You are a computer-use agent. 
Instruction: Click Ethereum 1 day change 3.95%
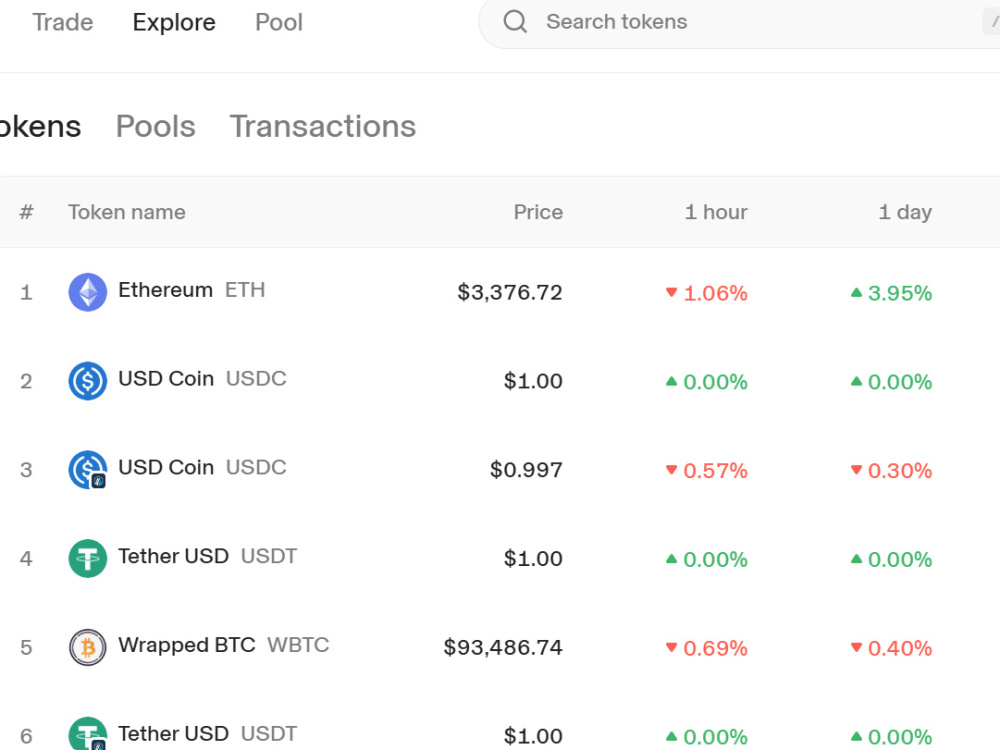pos(891,293)
